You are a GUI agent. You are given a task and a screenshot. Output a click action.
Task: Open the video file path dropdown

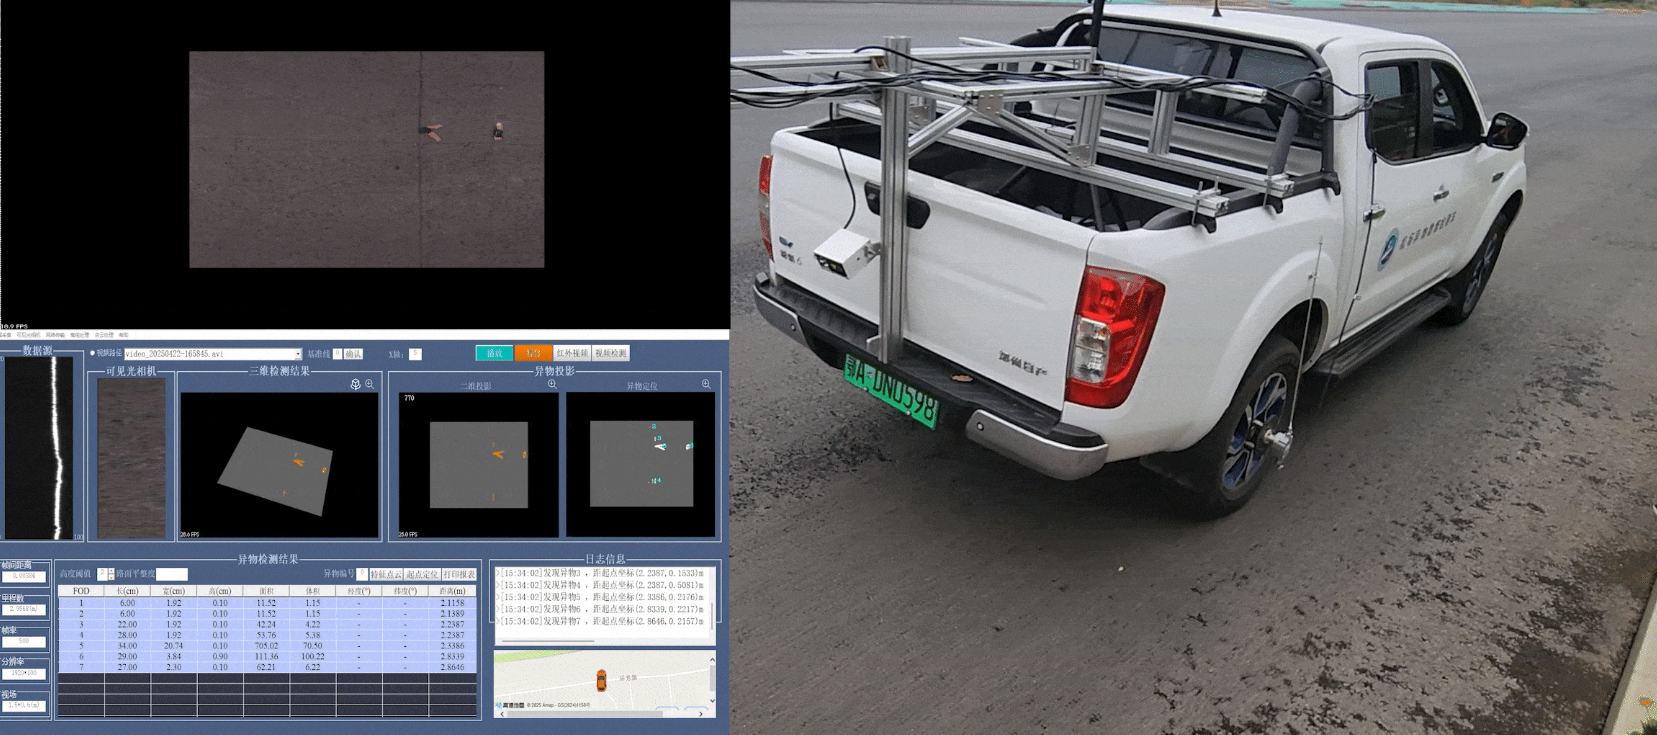tap(297, 354)
